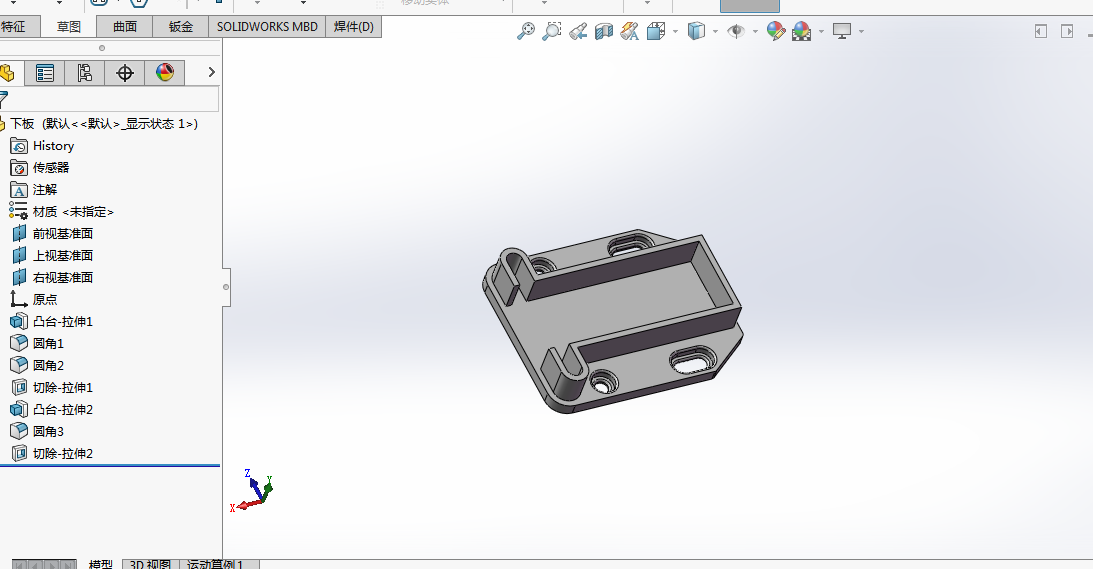The height and width of the screenshot is (569, 1093).
Task: Click the 注解 annotation icon
Action: click(x=19, y=190)
